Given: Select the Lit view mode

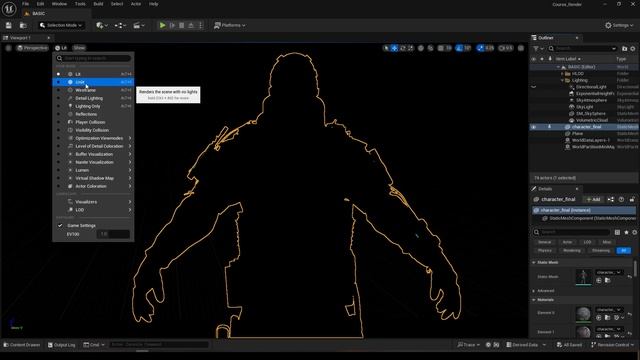Looking at the screenshot, I should [x=93, y=74].
